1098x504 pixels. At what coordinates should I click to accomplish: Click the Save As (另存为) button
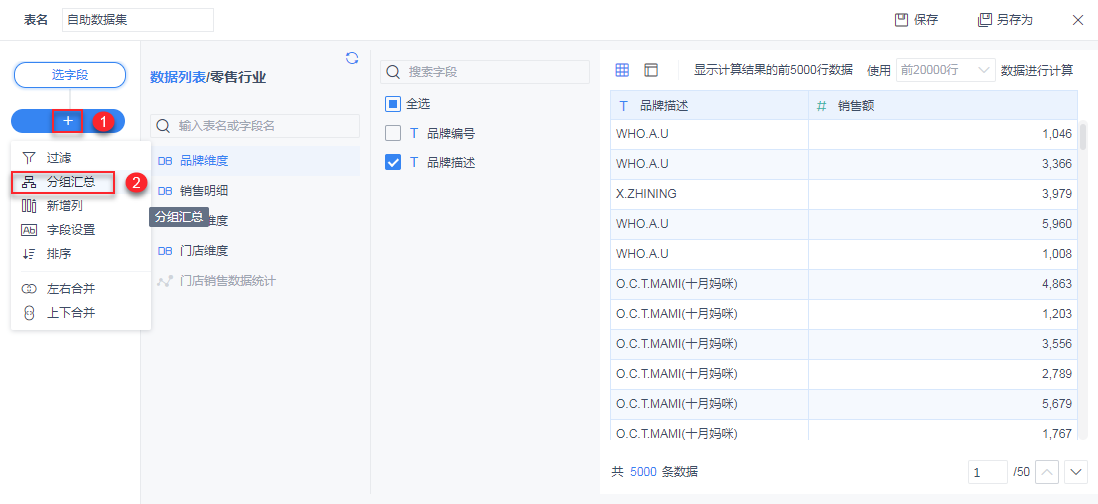(1005, 20)
